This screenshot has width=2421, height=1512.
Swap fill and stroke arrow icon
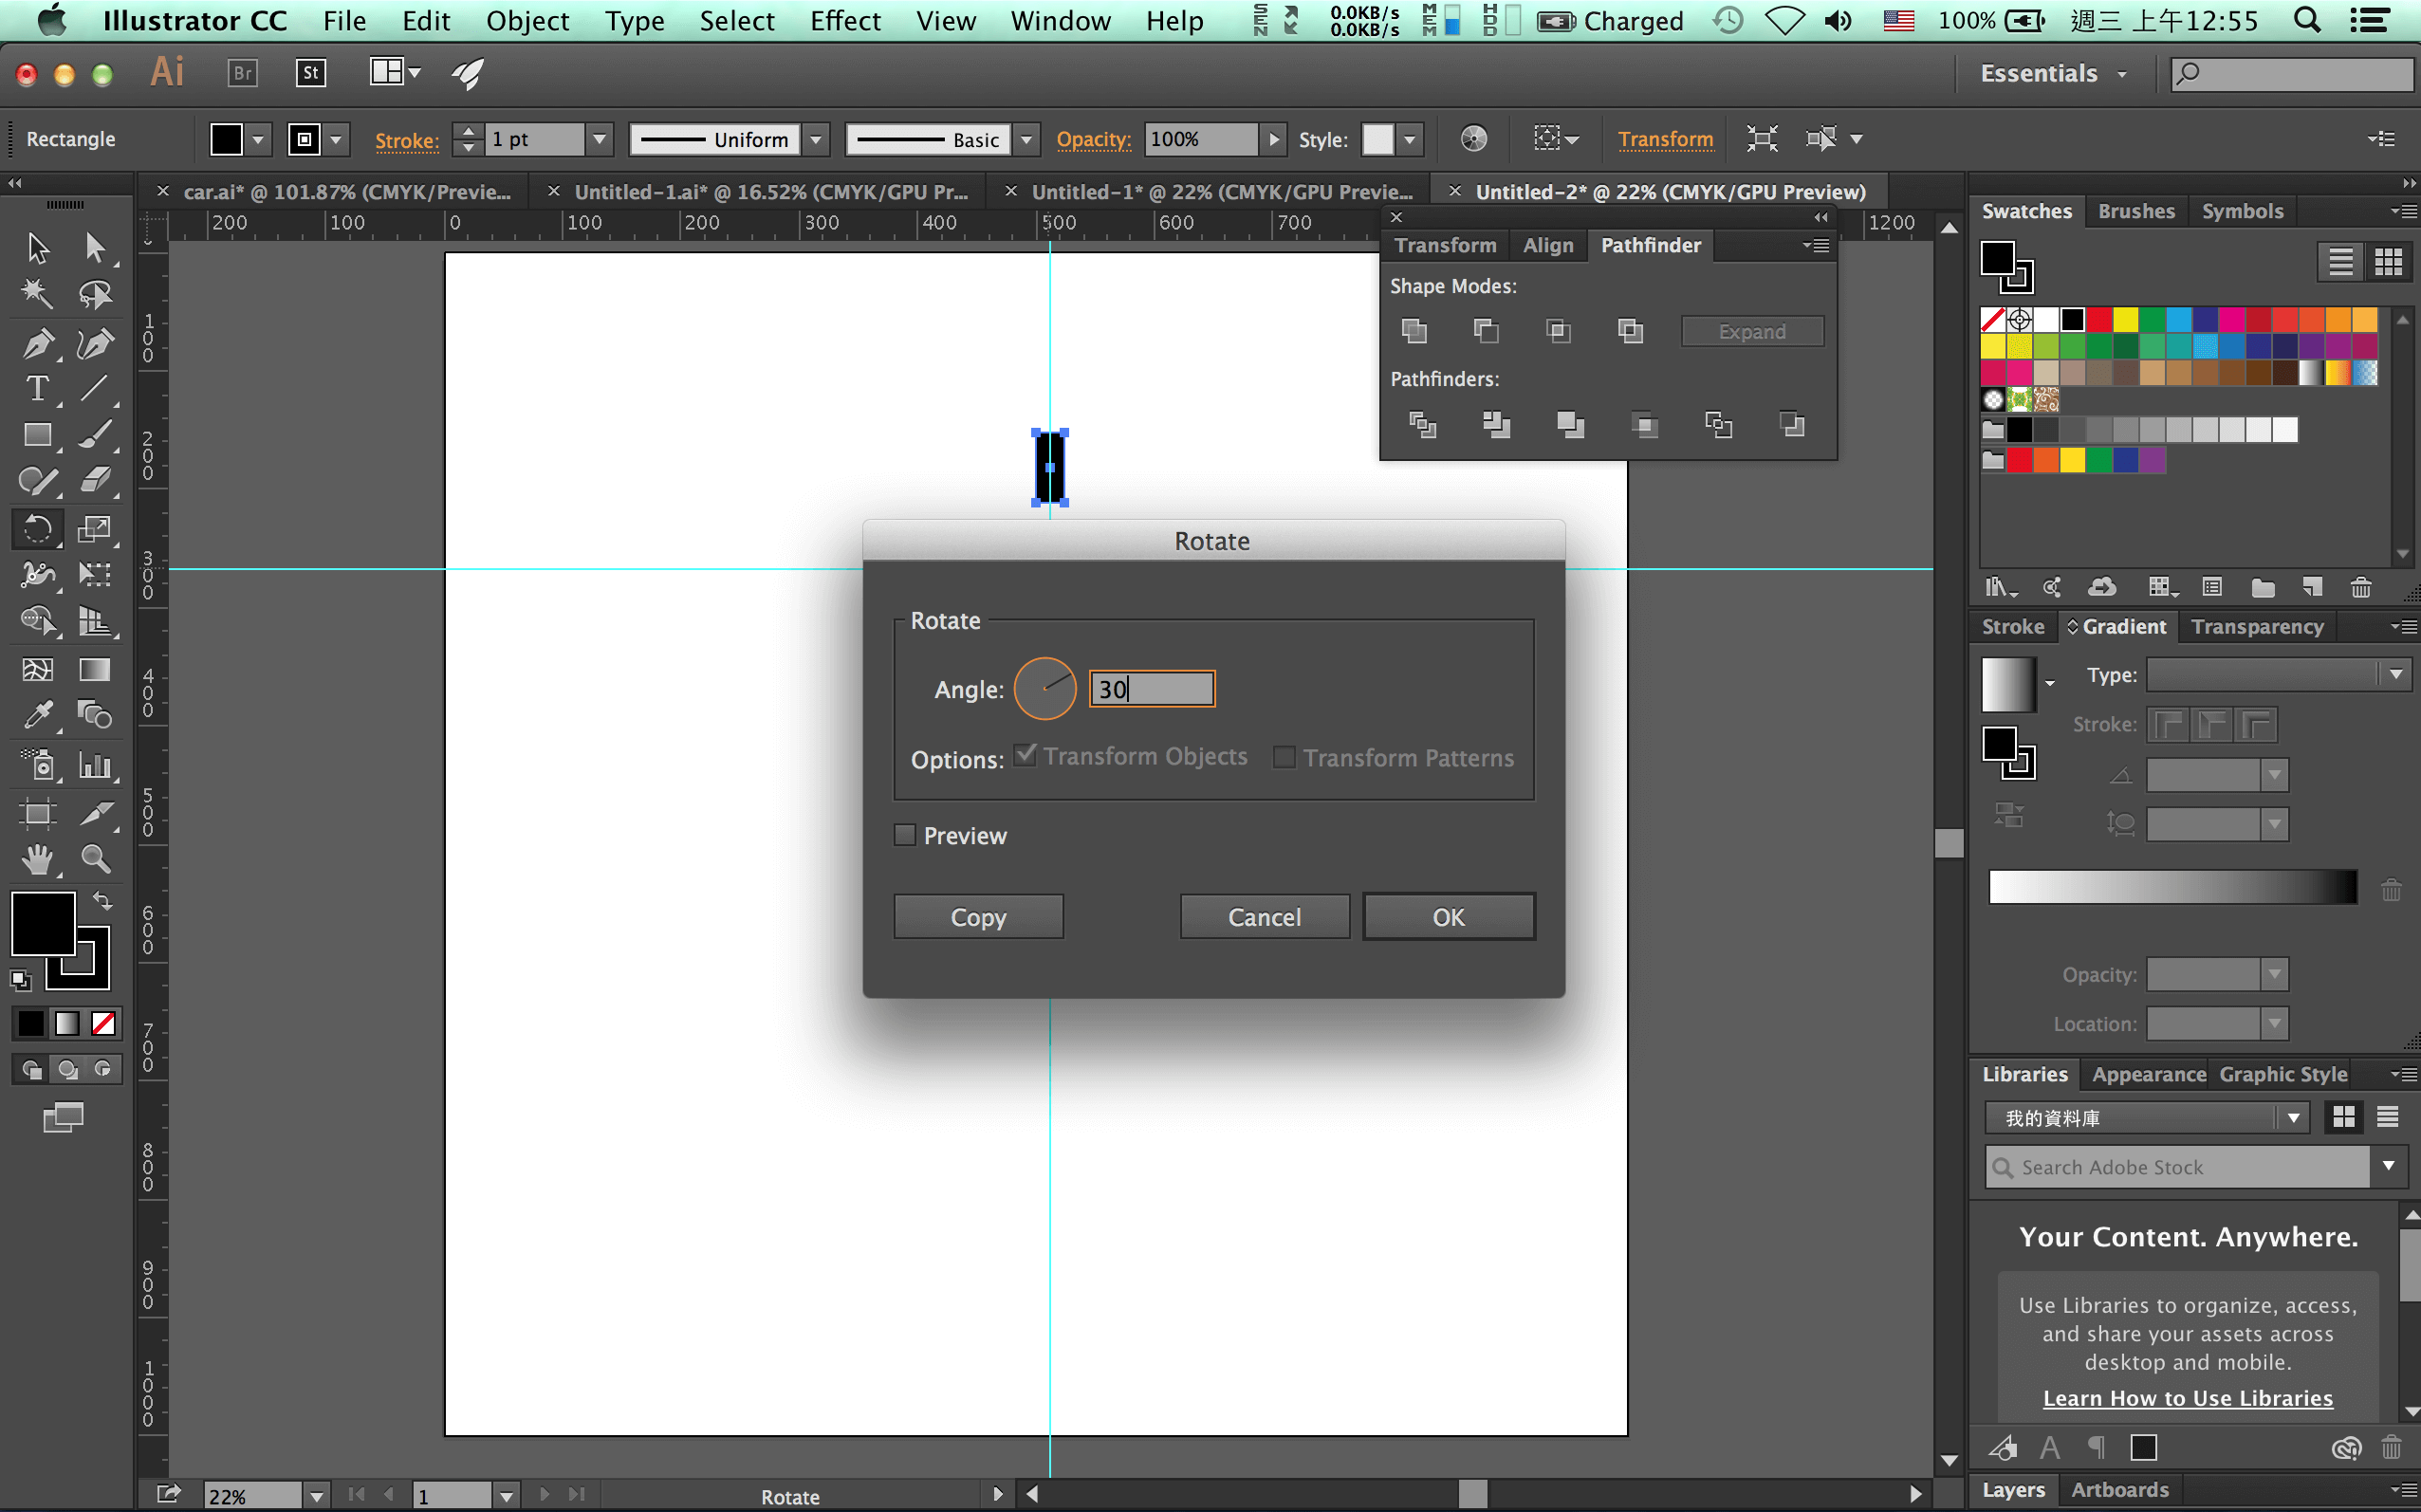102,901
